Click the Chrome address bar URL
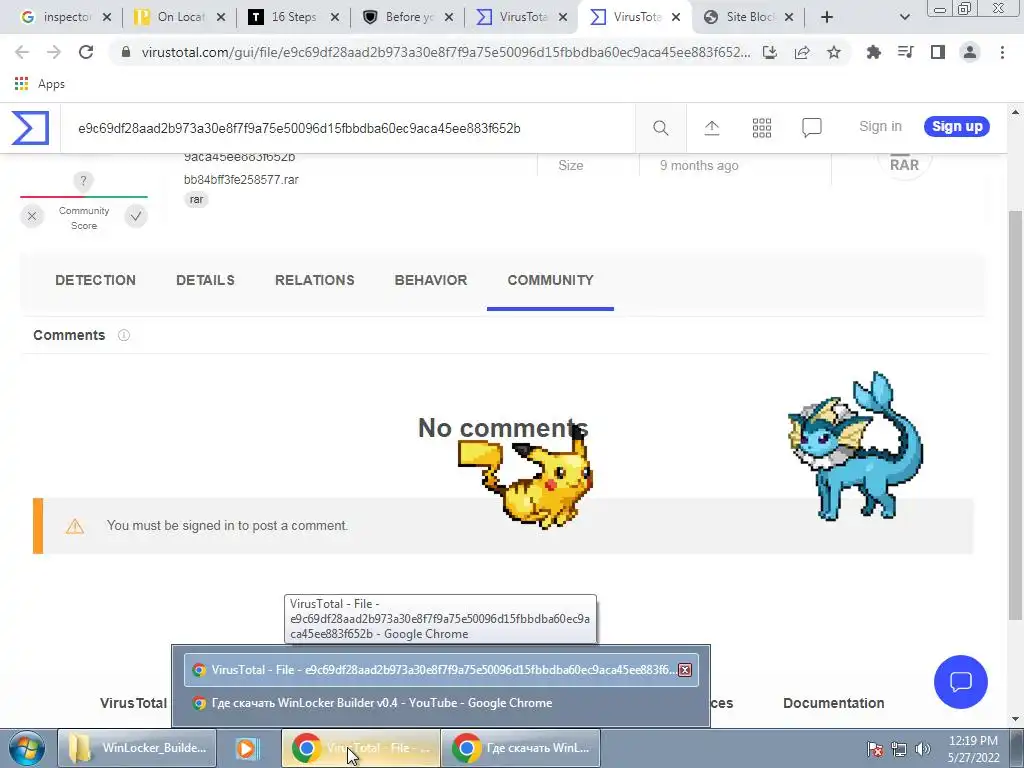Viewport: 1024px width, 768px height. (x=445, y=52)
